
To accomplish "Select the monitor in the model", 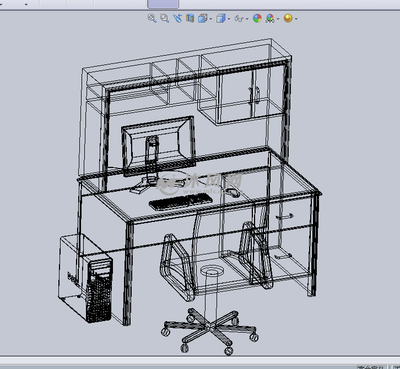I will coord(158,145).
